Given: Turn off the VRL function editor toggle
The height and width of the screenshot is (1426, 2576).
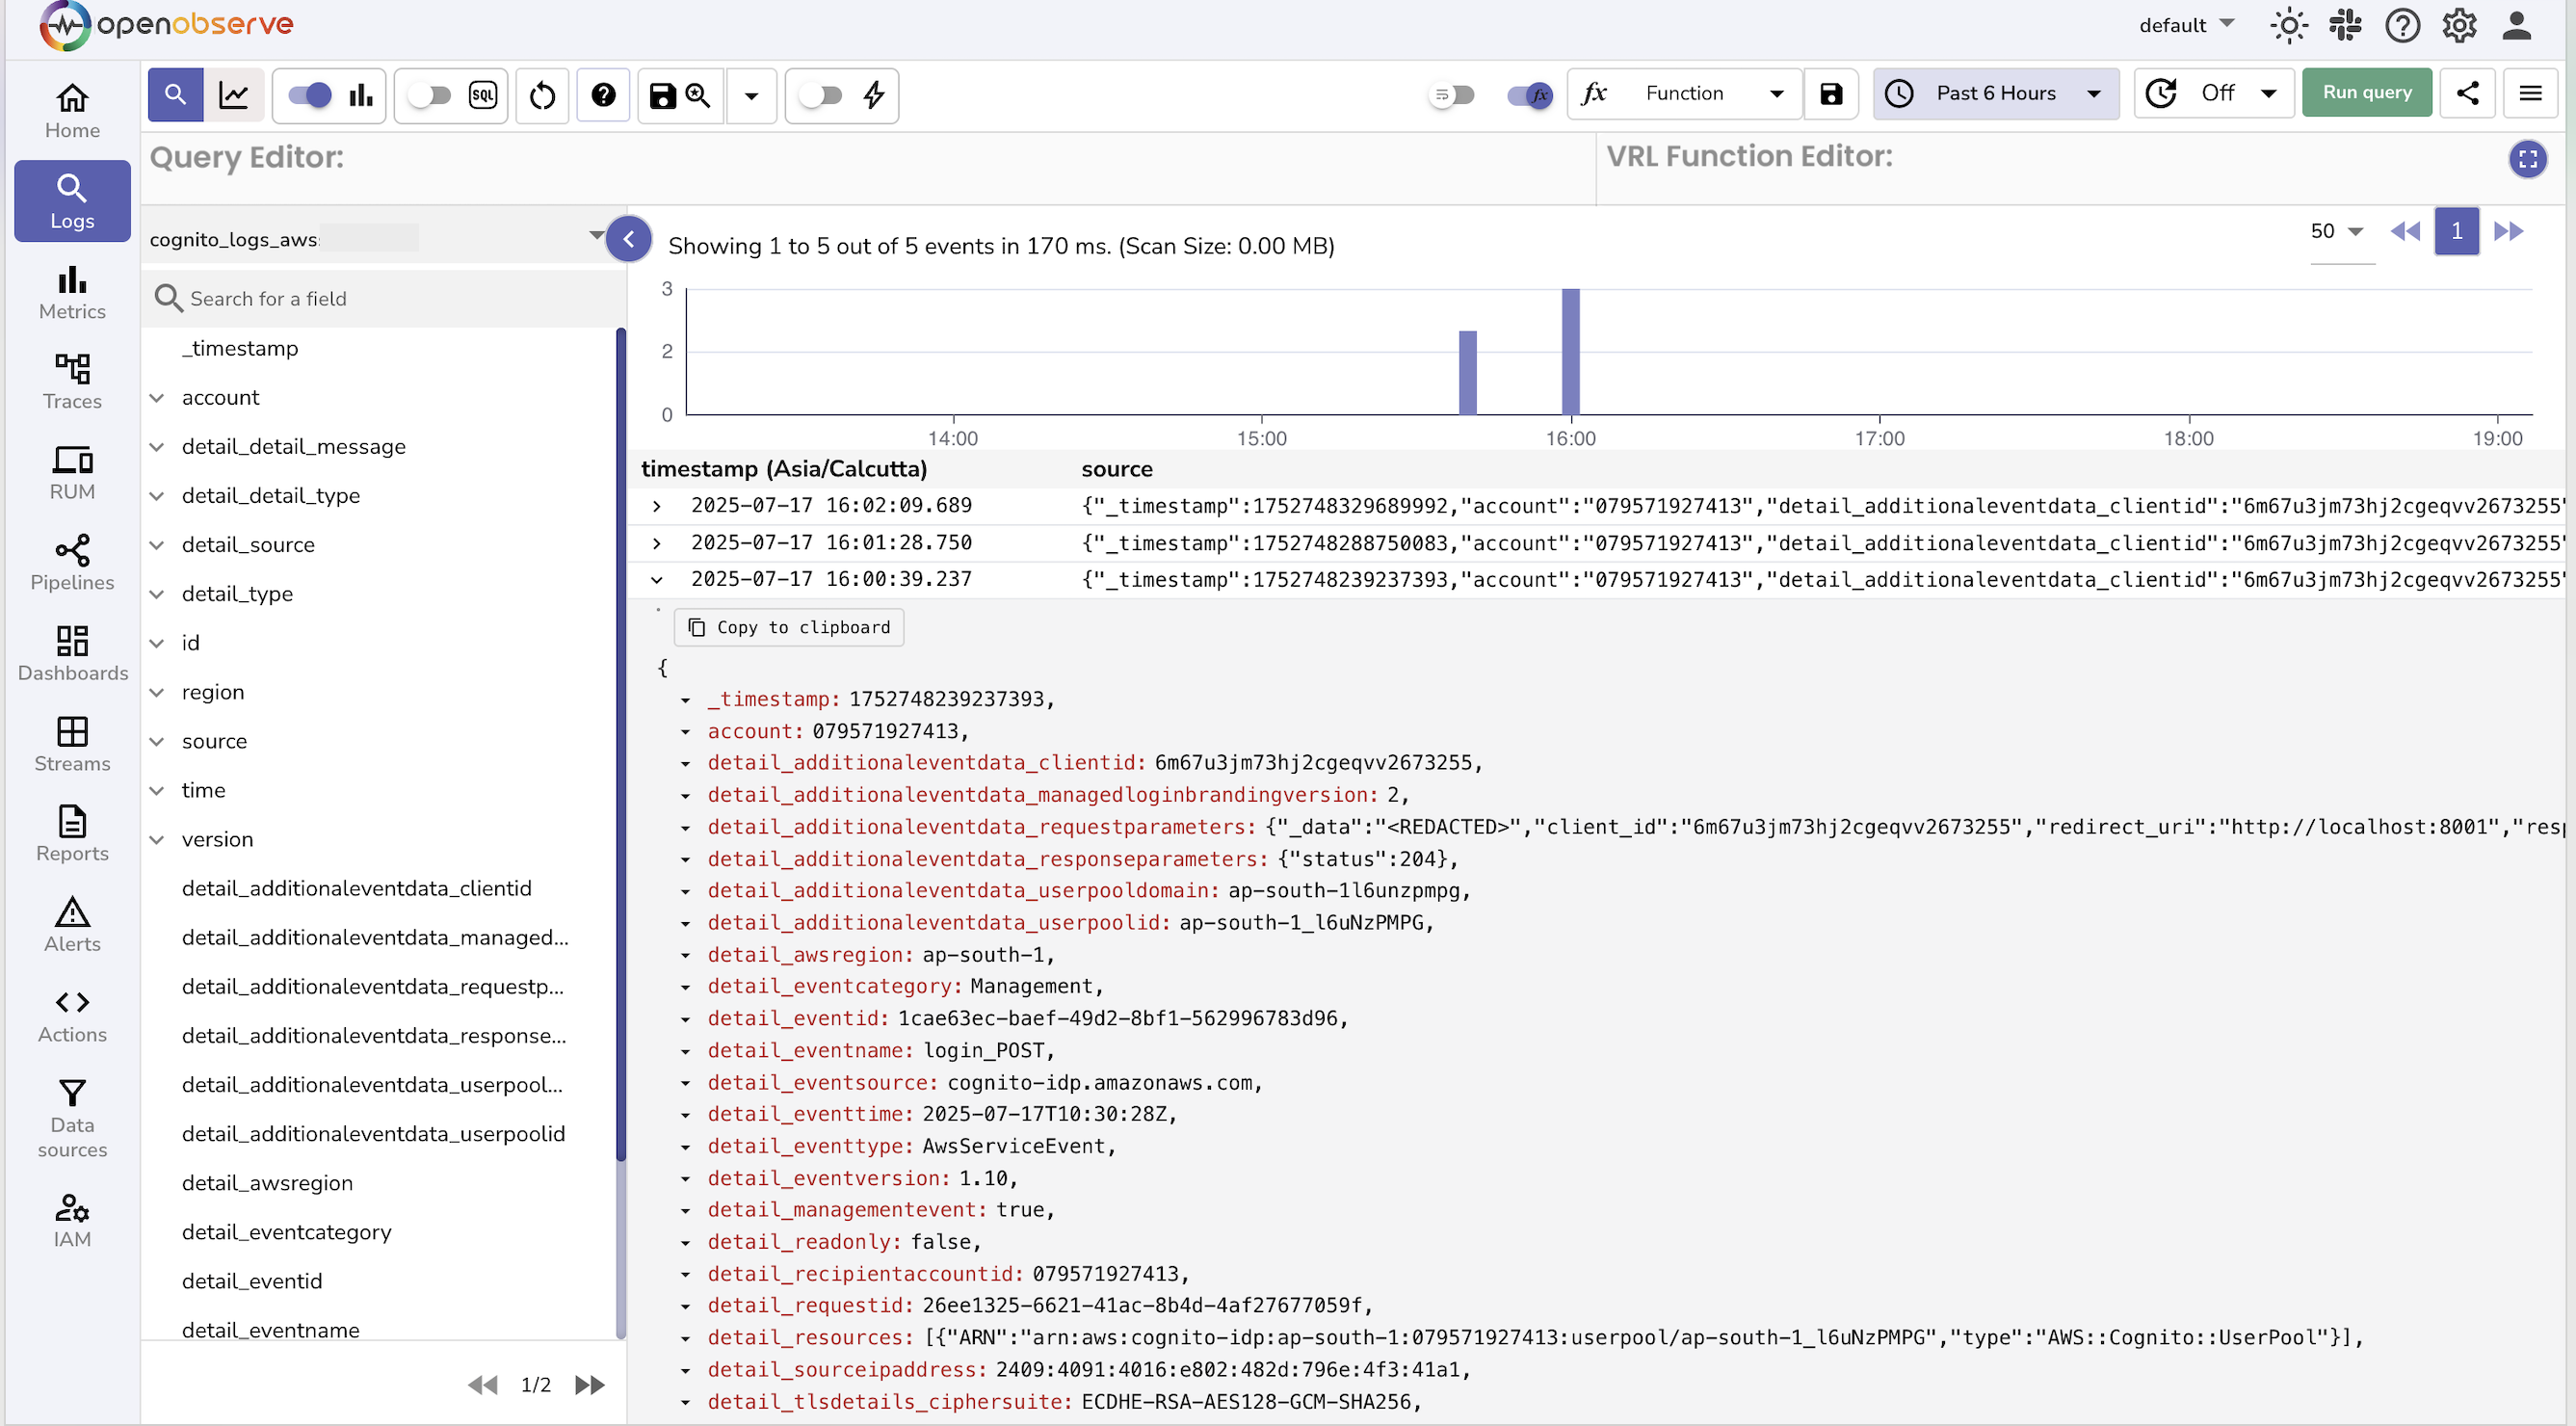Looking at the screenshot, I should point(1529,95).
